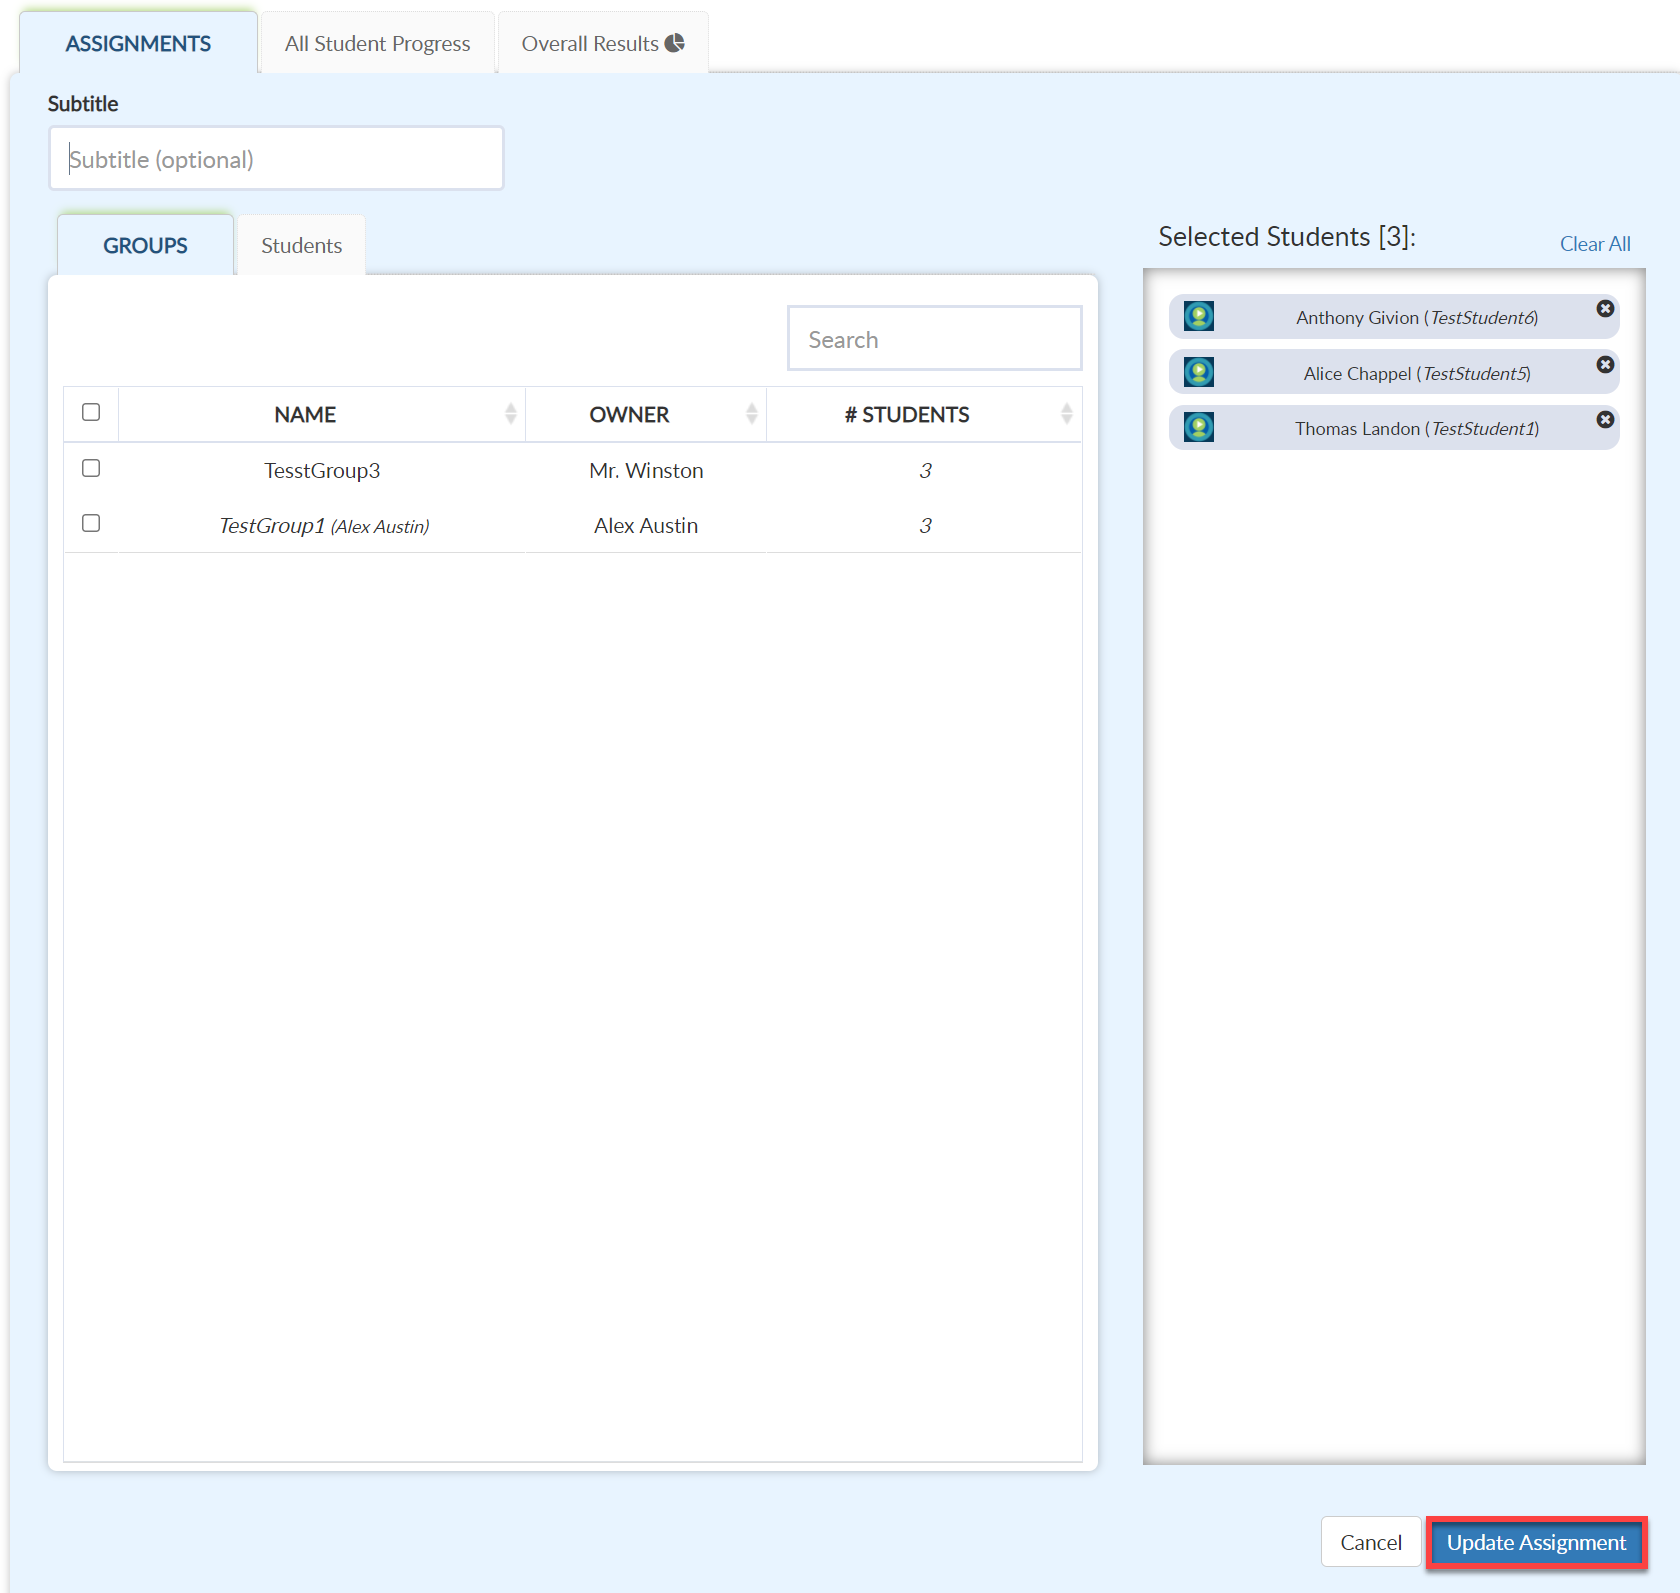Click Thomas Landon's avatar icon
This screenshot has height=1593, width=1680.
click(x=1199, y=428)
